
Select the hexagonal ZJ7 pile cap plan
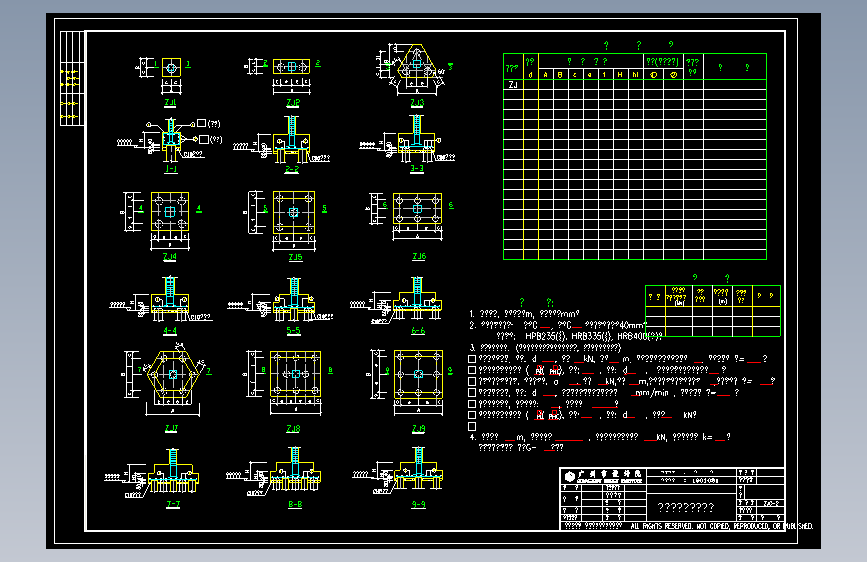point(173,374)
